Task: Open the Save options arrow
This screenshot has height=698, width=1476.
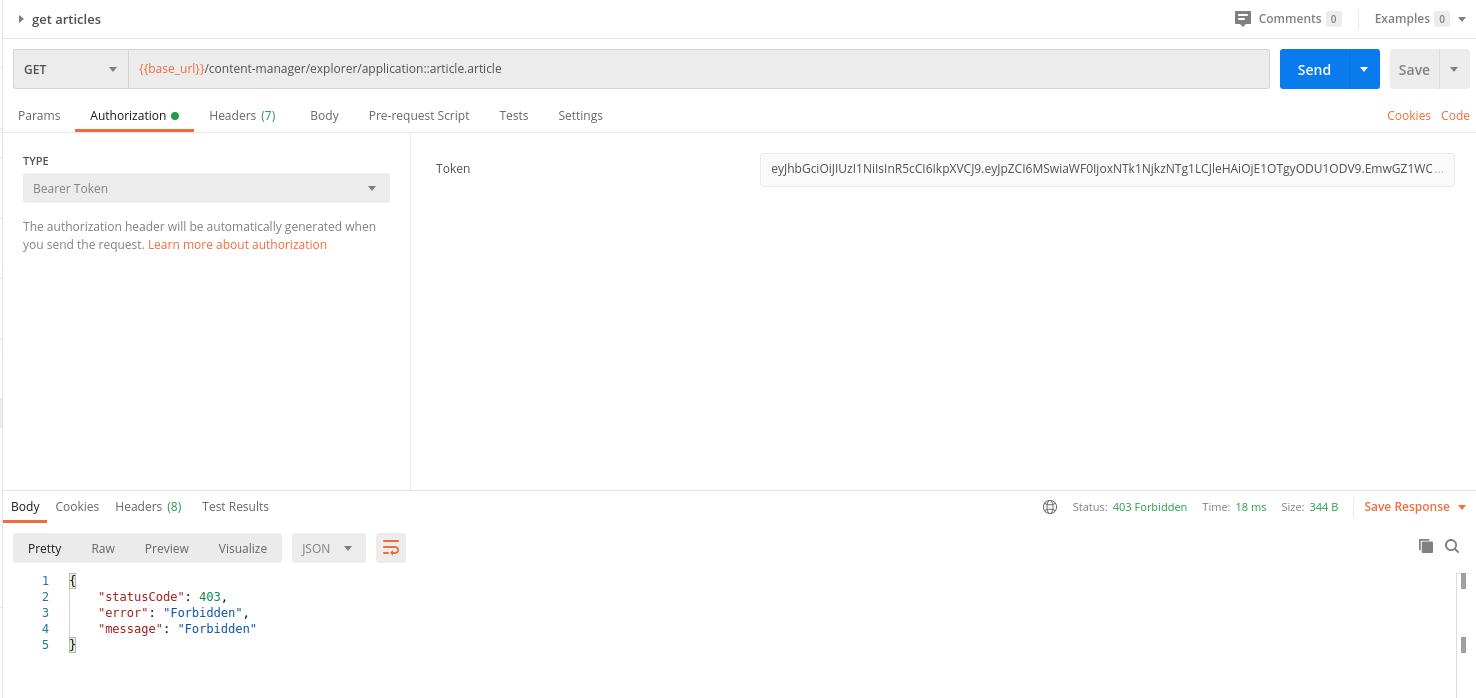Action: pos(1453,69)
